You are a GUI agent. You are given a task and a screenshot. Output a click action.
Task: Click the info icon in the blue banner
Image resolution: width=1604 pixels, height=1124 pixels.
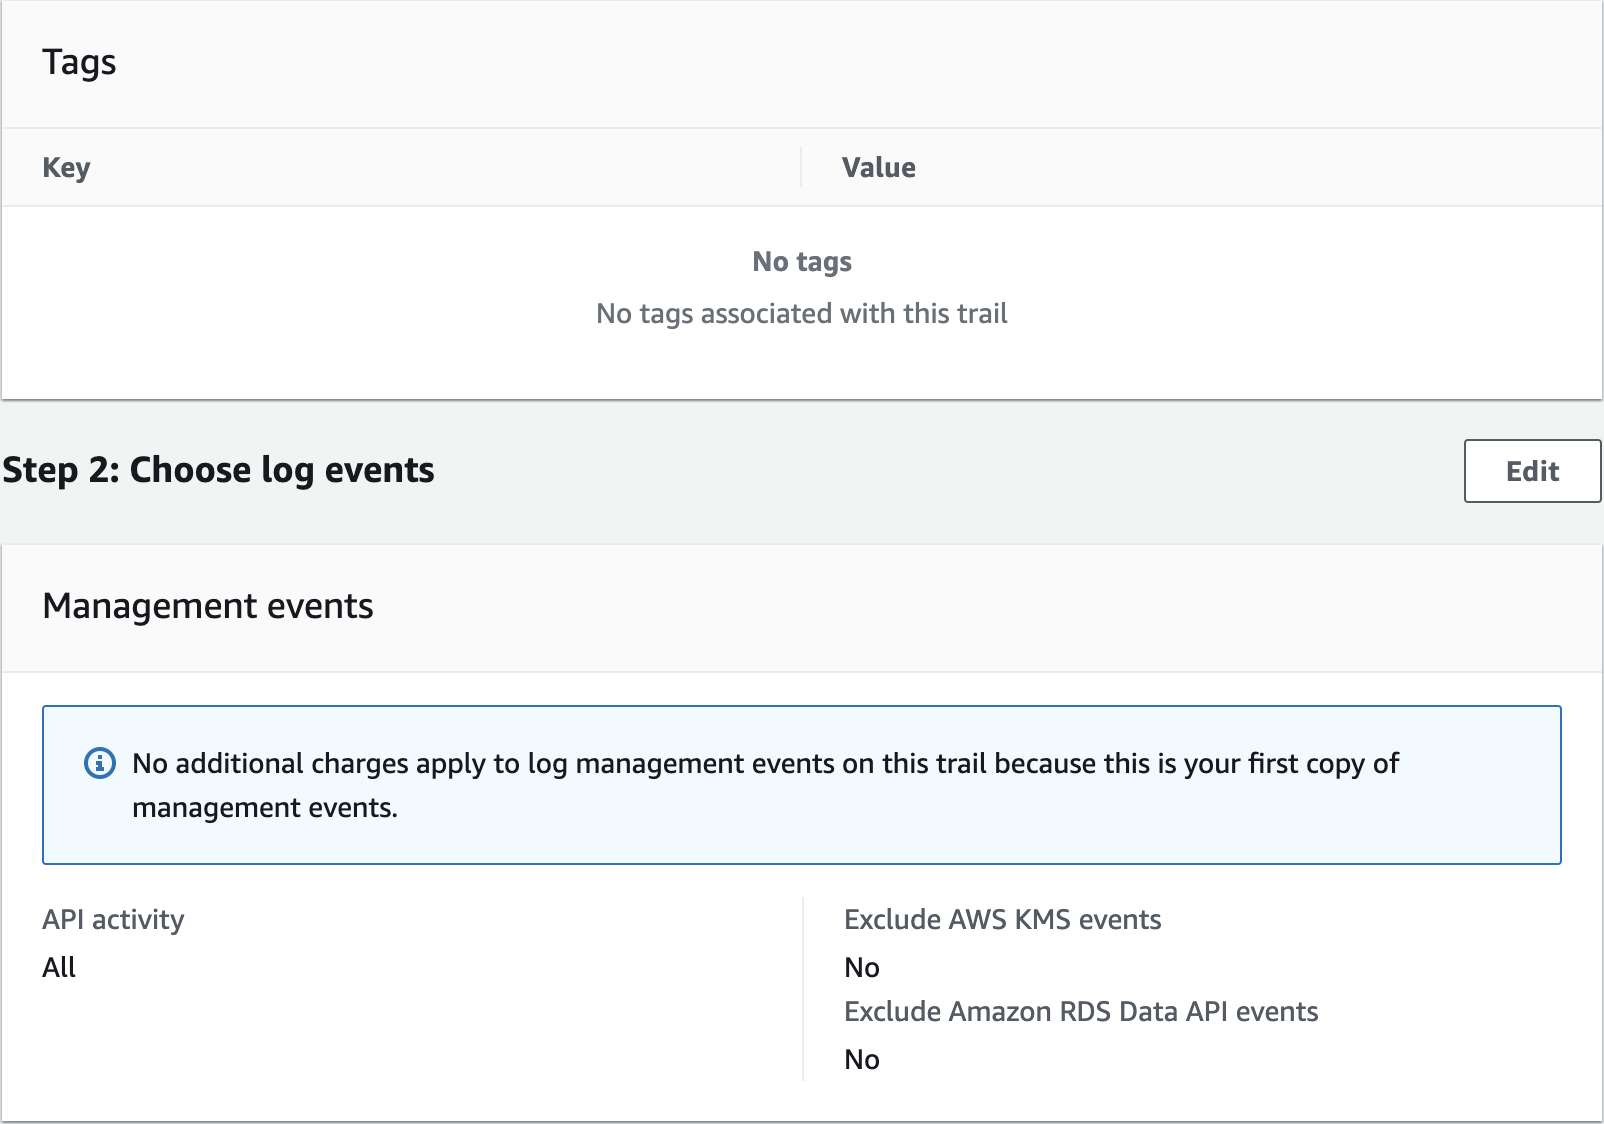(99, 764)
